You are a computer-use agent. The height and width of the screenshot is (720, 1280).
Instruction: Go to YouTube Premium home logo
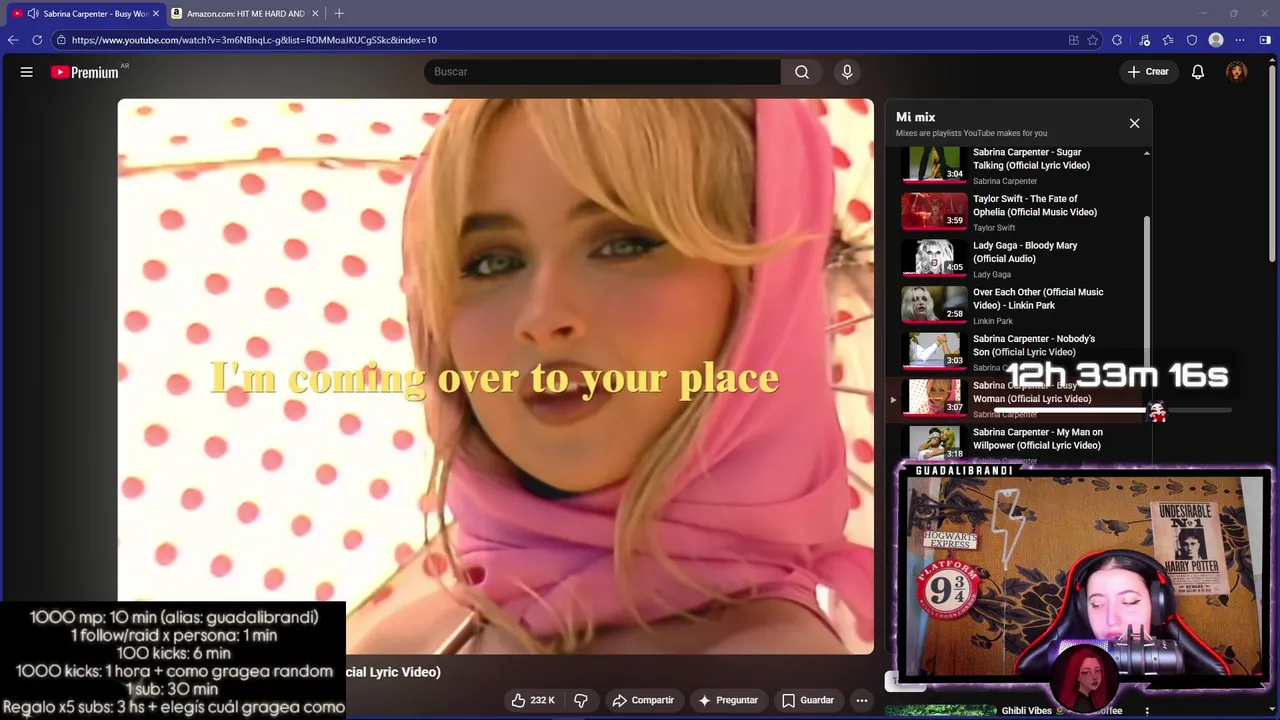click(85, 72)
